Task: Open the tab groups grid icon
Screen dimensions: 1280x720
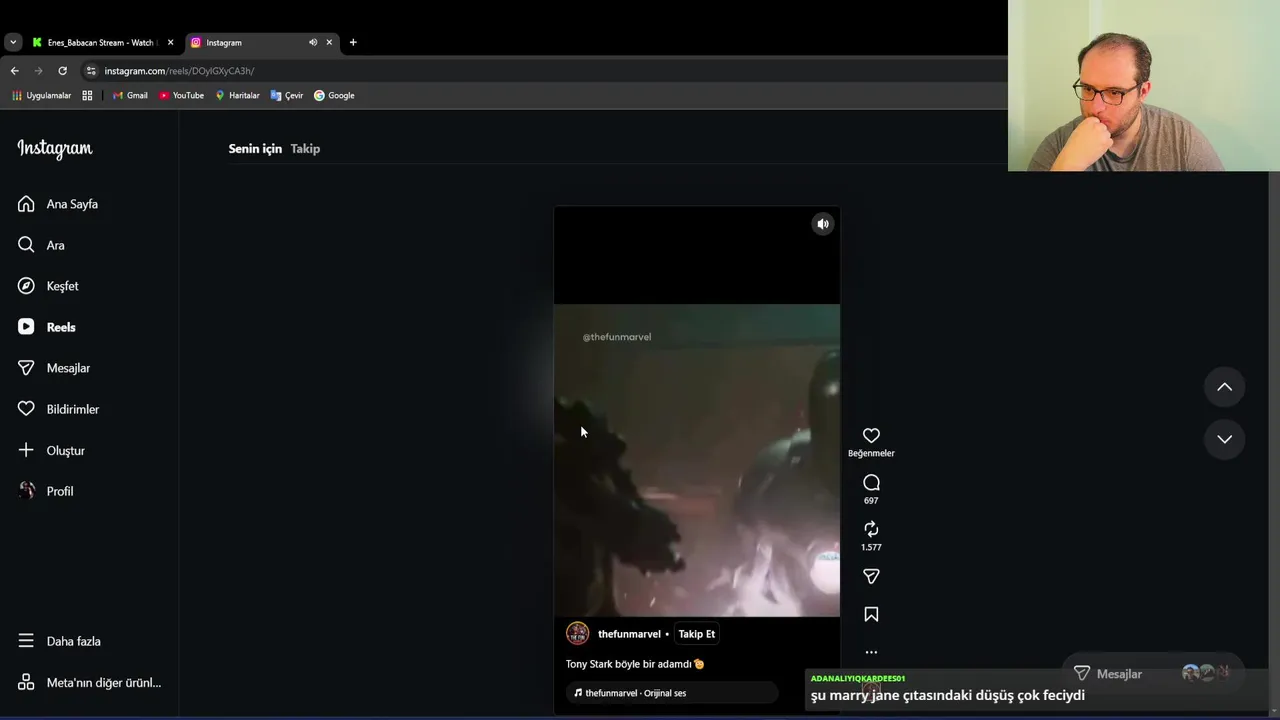Action: coord(87,95)
